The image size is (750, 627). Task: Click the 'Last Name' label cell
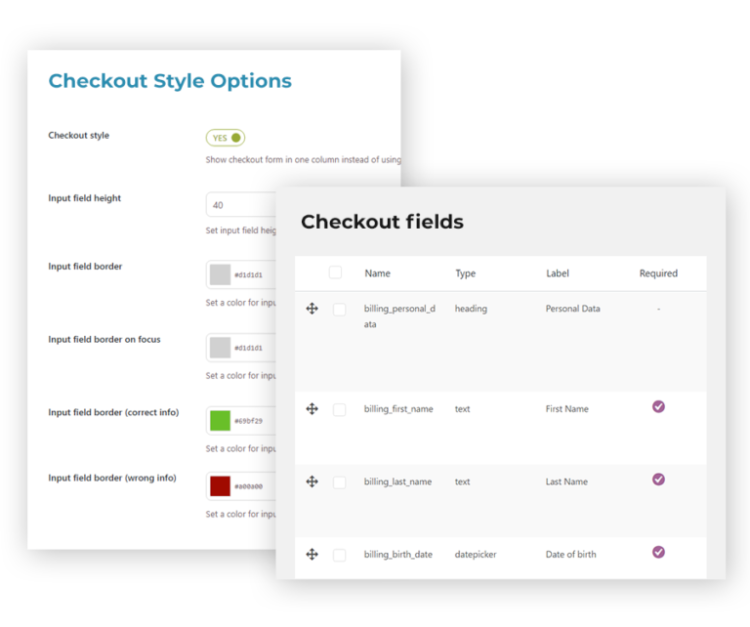567,482
